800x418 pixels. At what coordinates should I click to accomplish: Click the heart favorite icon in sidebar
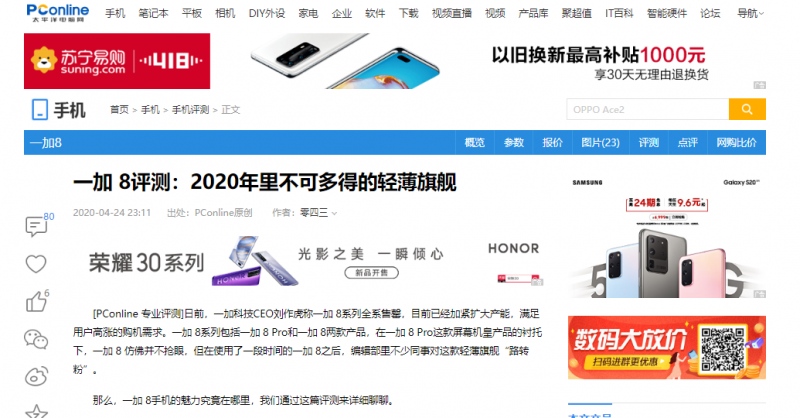[x=36, y=264]
